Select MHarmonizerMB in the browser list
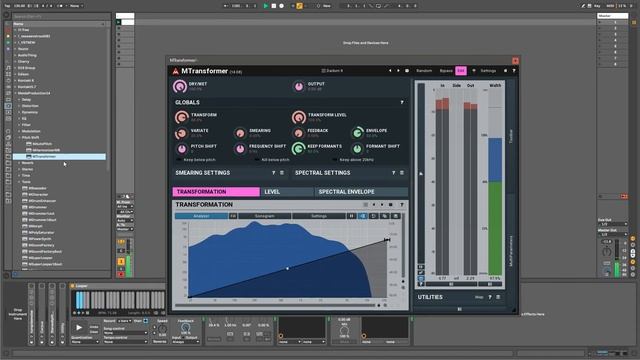This screenshot has height=360, width=640. point(46,150)
